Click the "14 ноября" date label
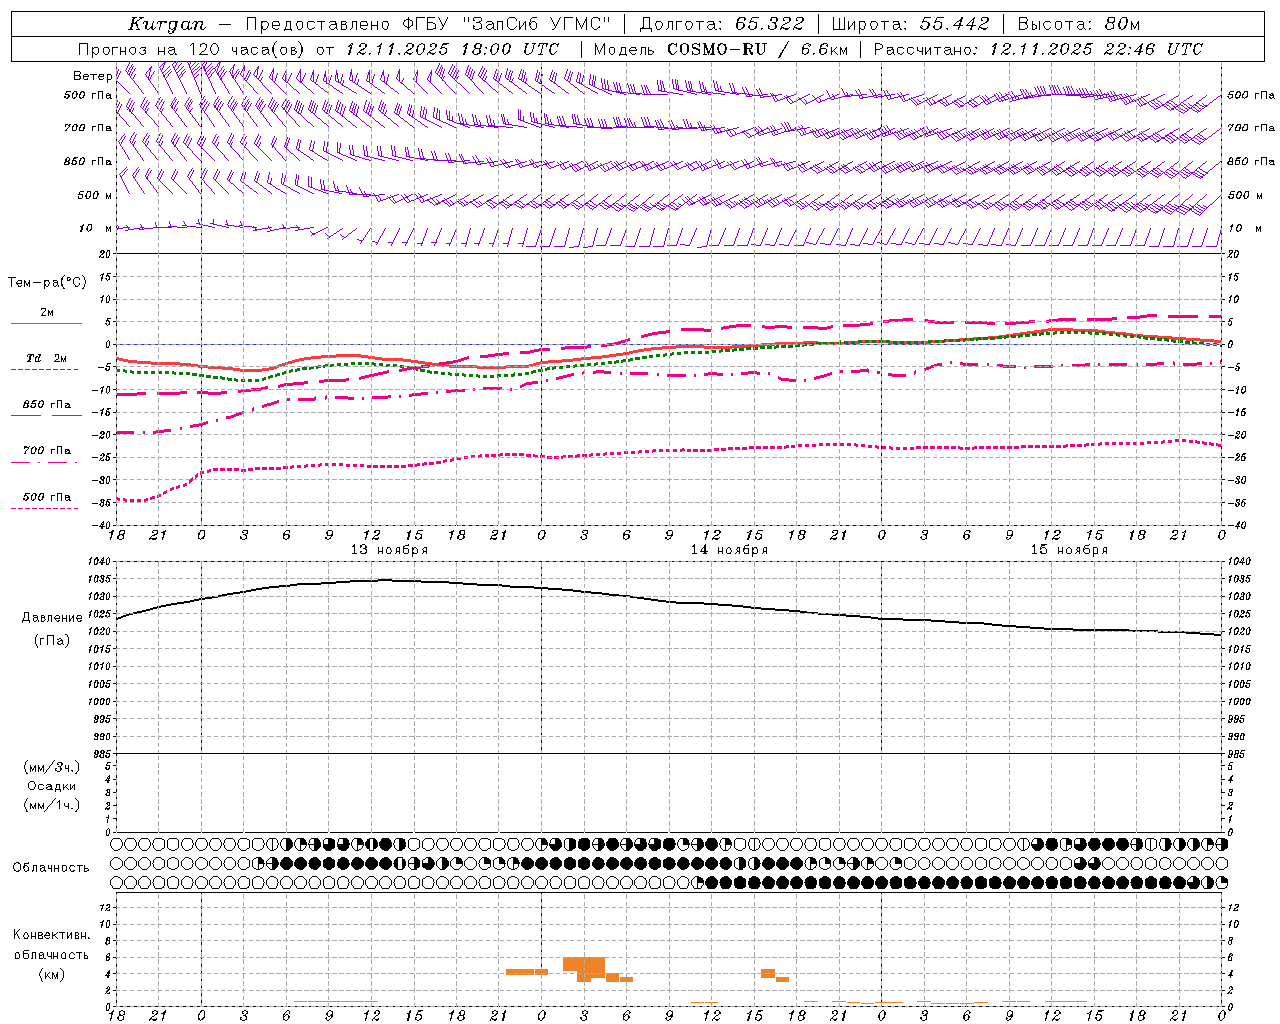Viewport: 1280px width, 1024px height. [729, 550]
